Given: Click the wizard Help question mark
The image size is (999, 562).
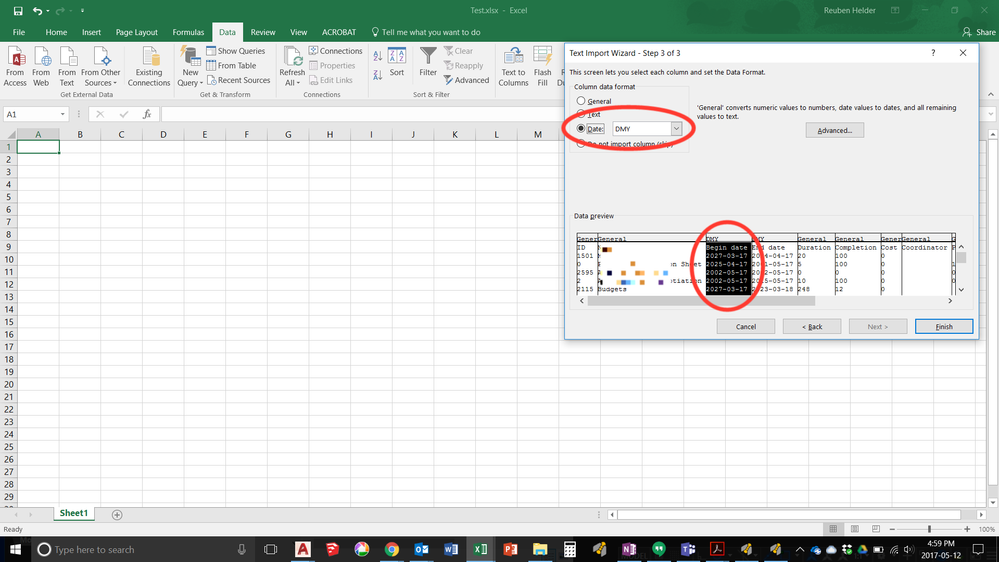Looking at the screenshot, I should coord(933,53).
